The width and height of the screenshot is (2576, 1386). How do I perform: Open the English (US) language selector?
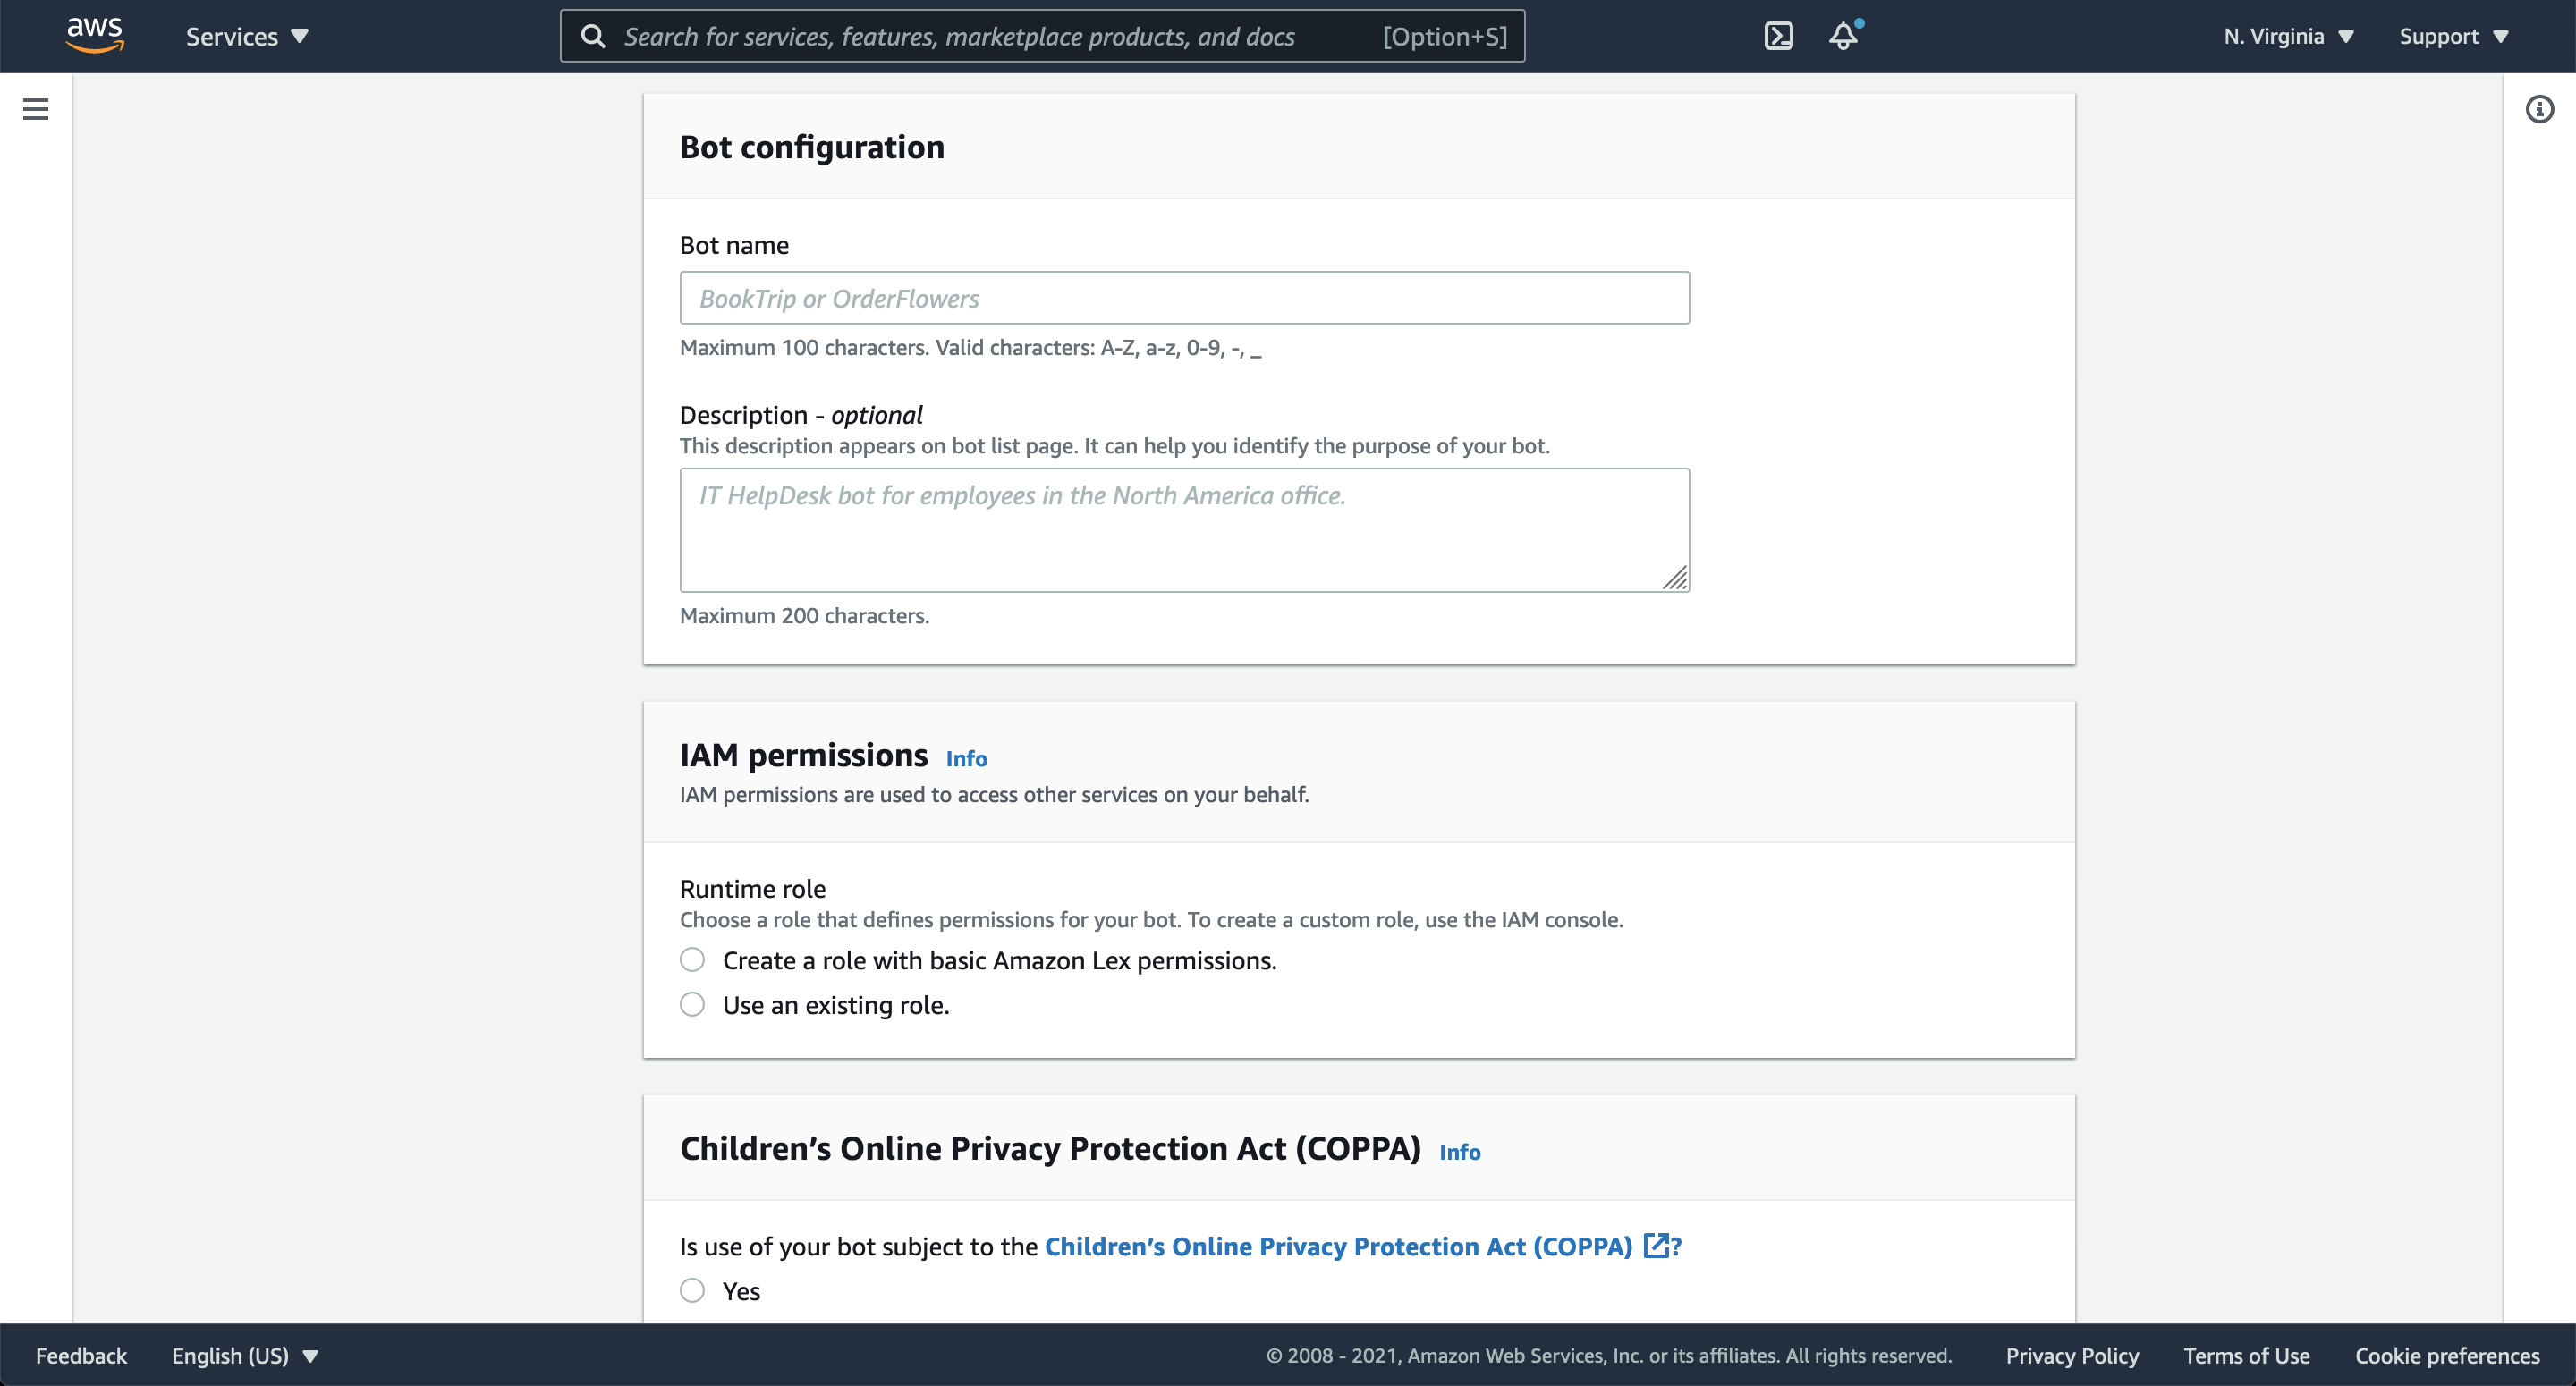[244, 1355]
